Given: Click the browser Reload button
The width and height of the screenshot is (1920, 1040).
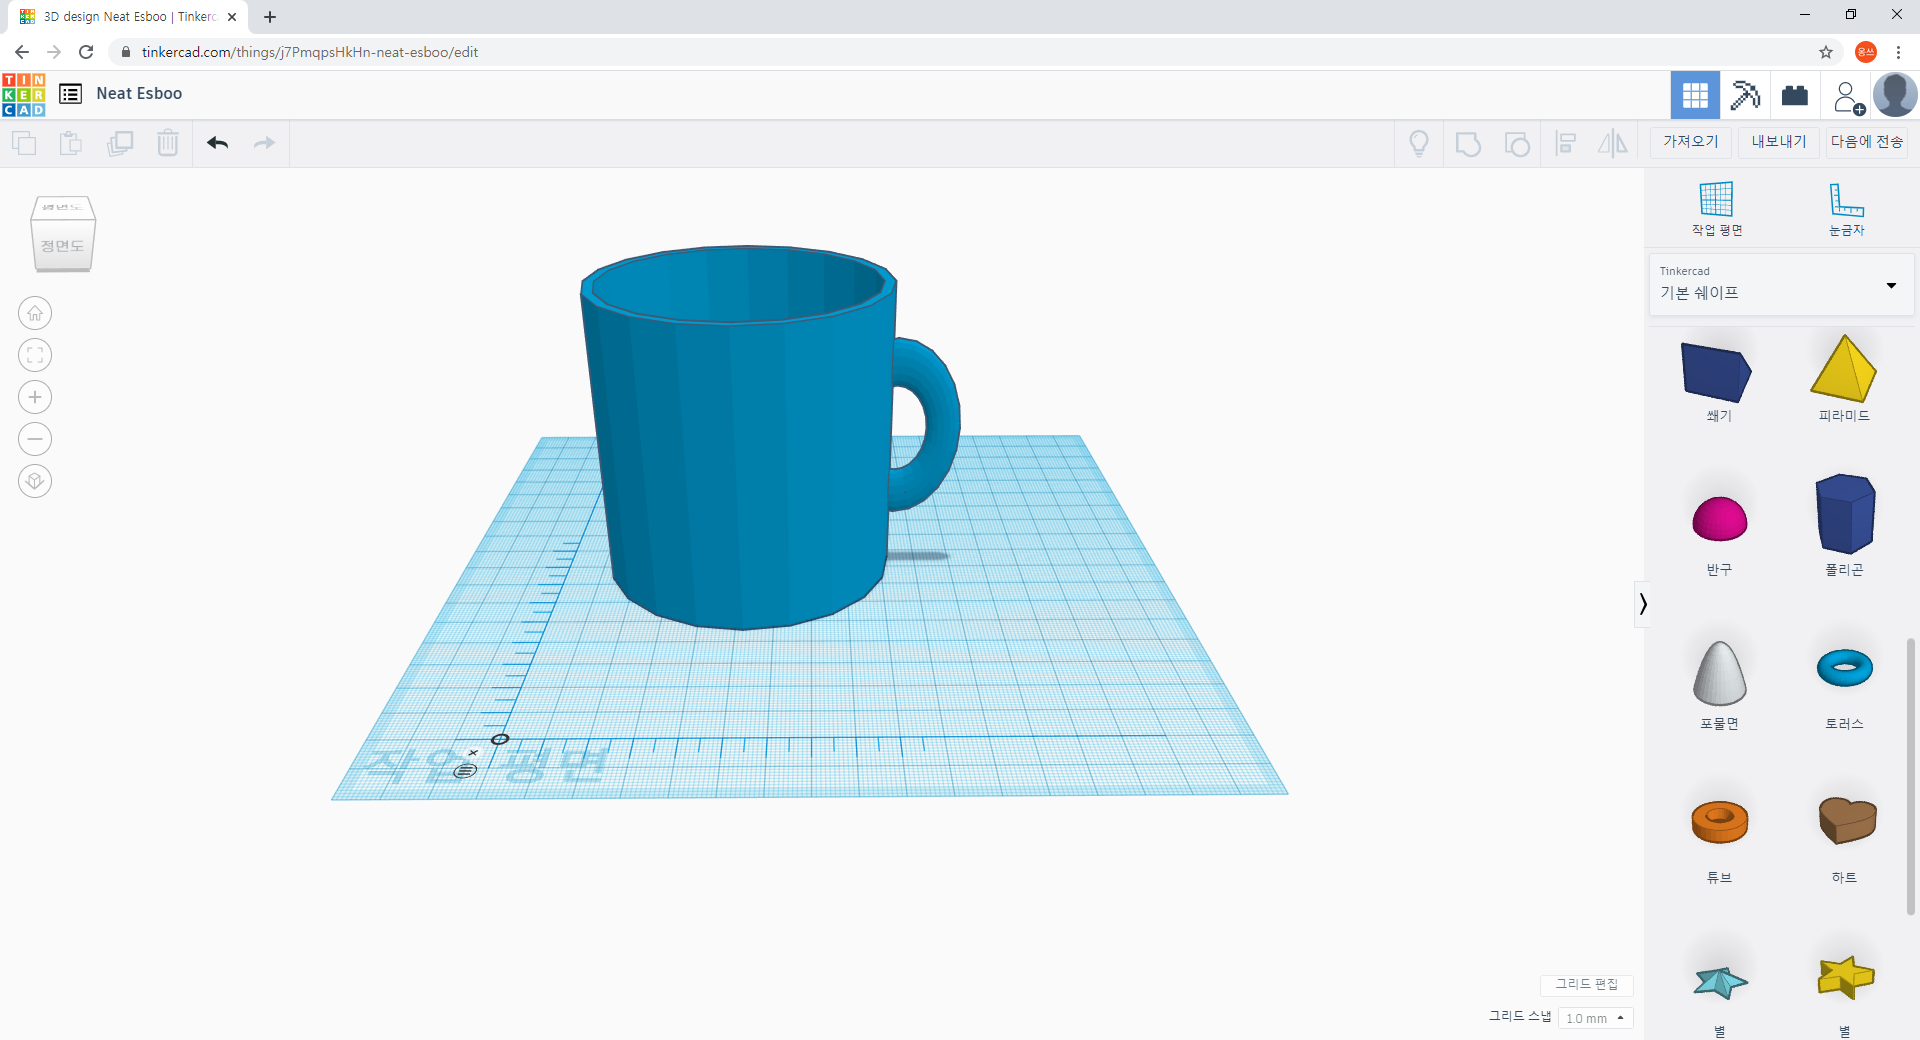Looking at the screenshot, I should (86, 52).
